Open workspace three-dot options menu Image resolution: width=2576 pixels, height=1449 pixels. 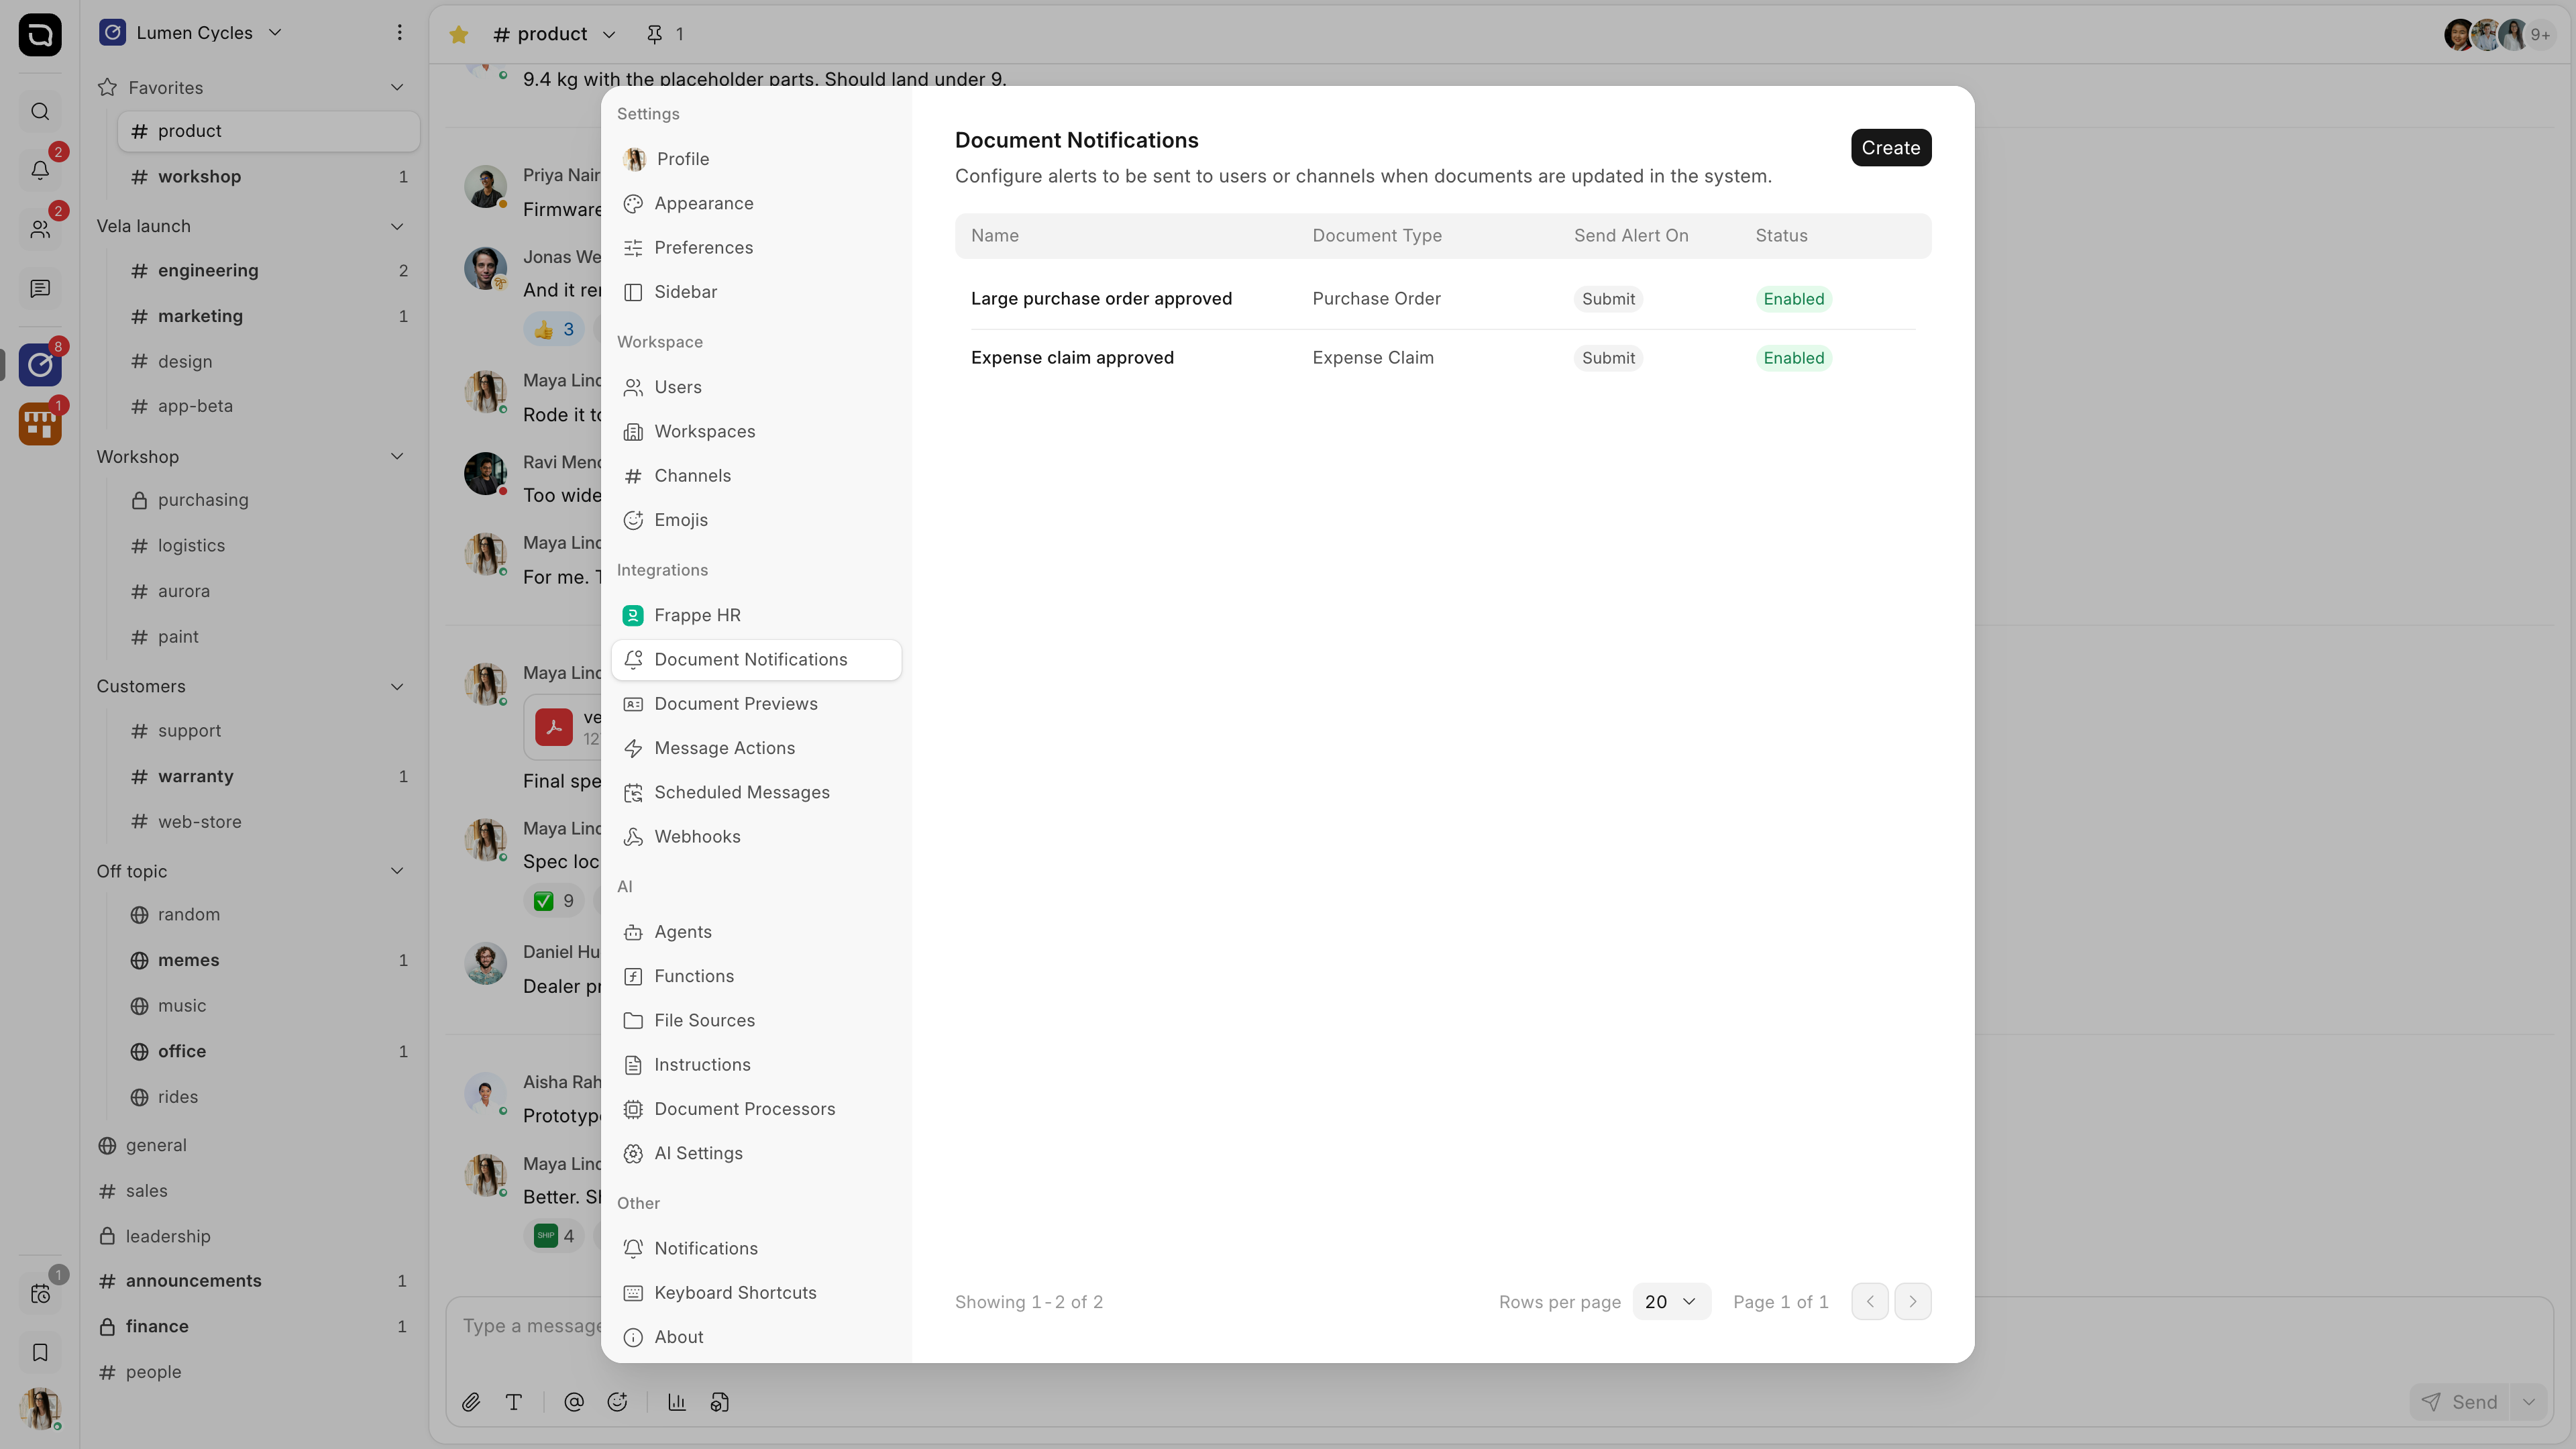click(399, 32)
